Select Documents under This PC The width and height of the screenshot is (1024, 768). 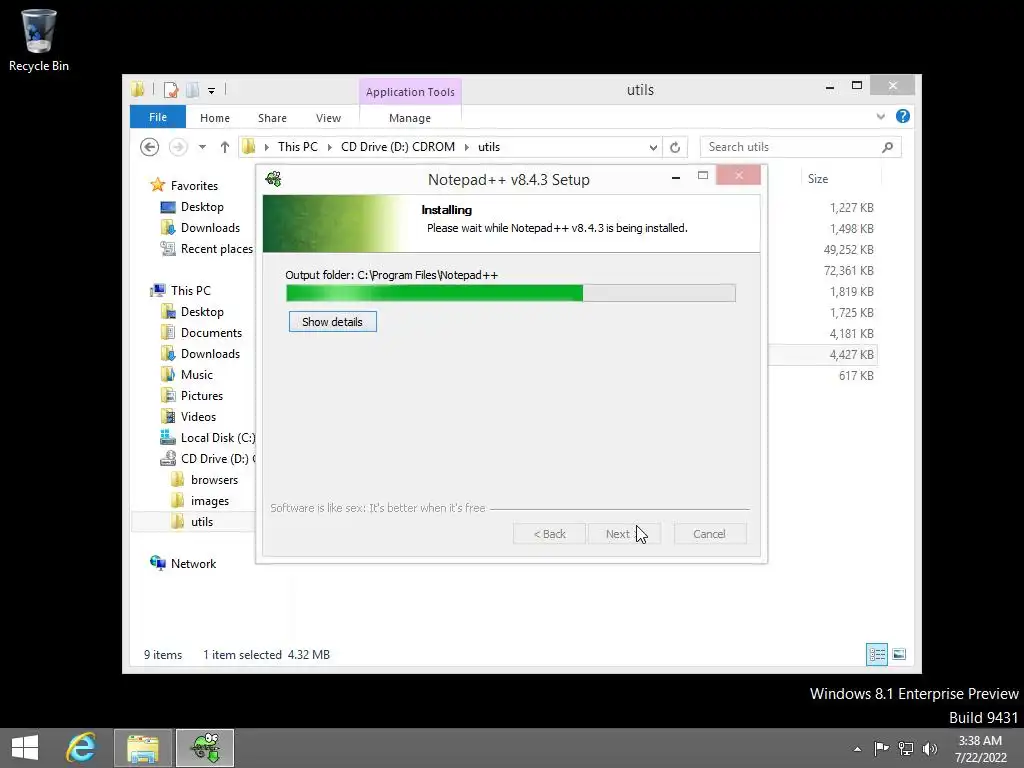pyautogui.click(x=211, y=332)
